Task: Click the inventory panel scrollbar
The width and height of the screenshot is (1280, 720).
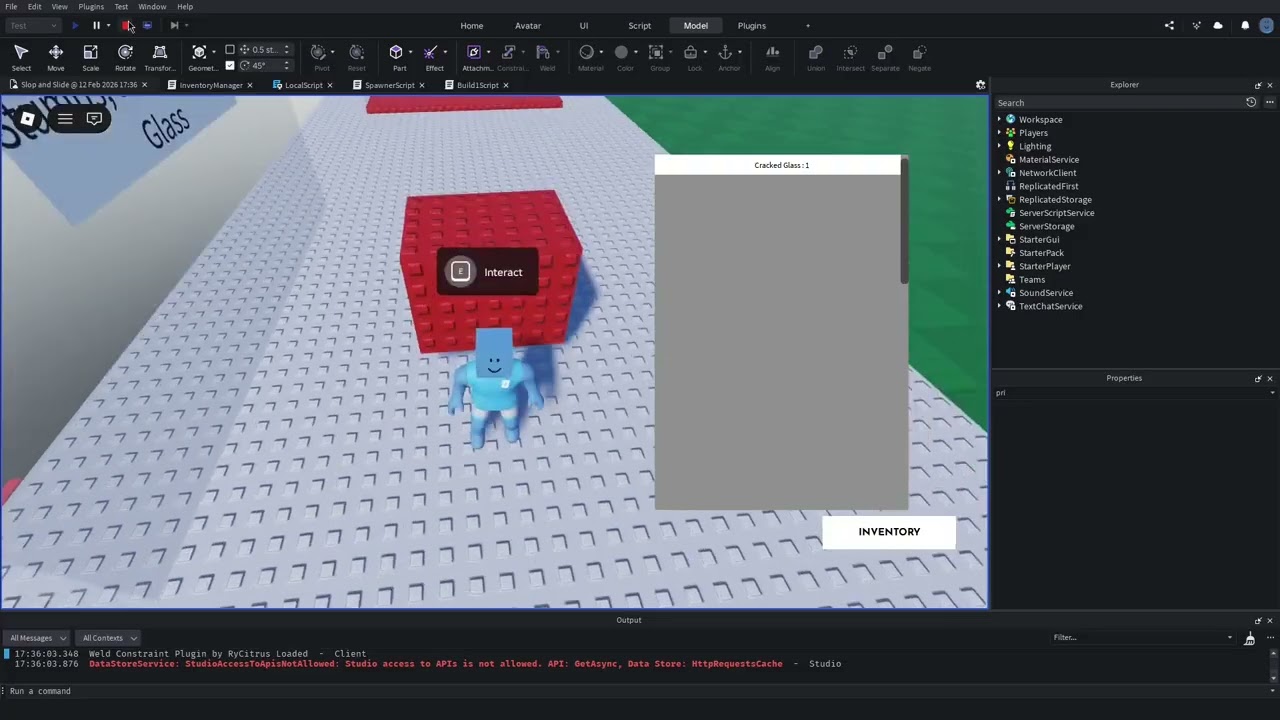Action: tap(904, 220)
